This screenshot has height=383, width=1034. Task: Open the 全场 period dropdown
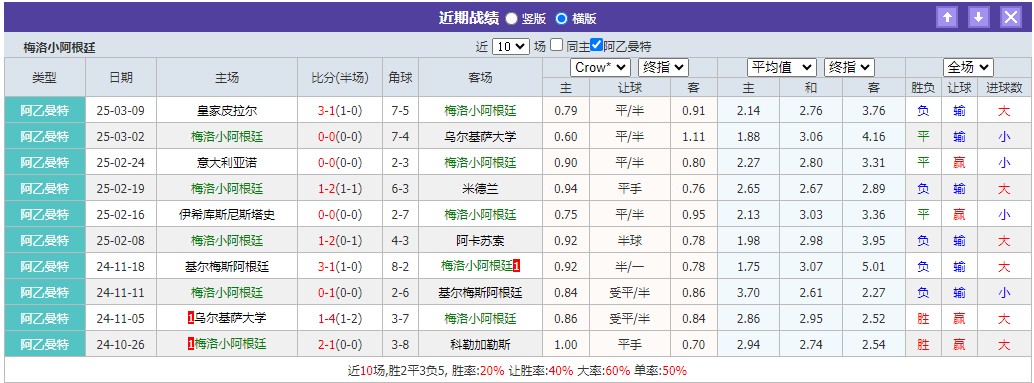(968, 67)
